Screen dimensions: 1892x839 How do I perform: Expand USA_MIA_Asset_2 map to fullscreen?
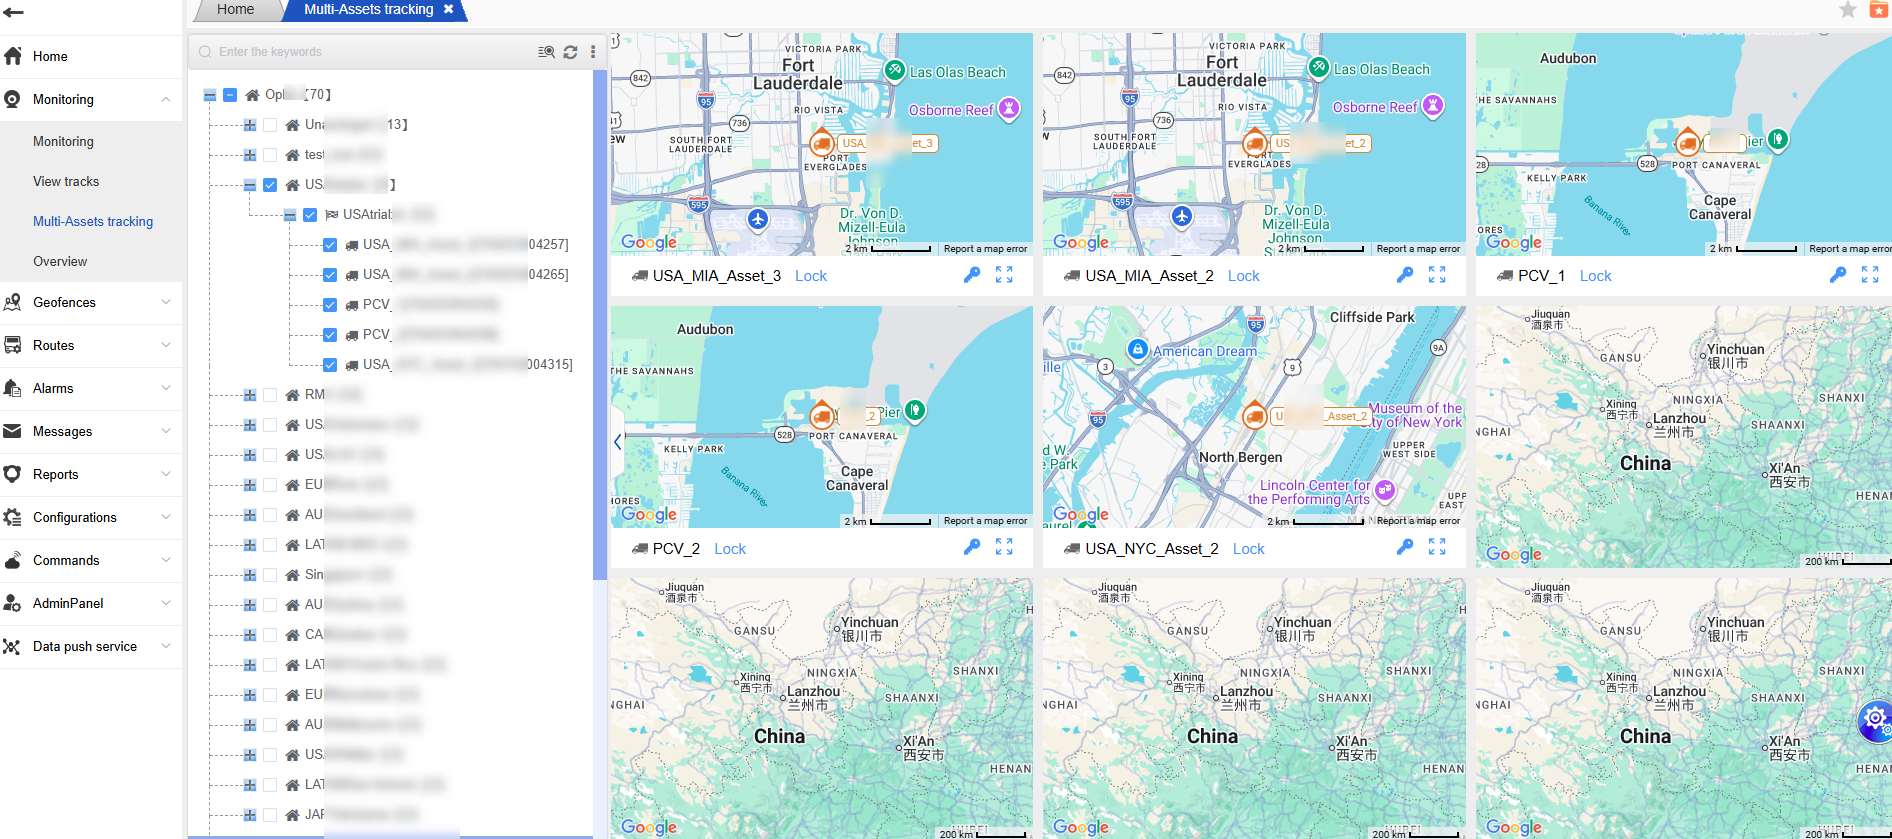[1437, 275]
